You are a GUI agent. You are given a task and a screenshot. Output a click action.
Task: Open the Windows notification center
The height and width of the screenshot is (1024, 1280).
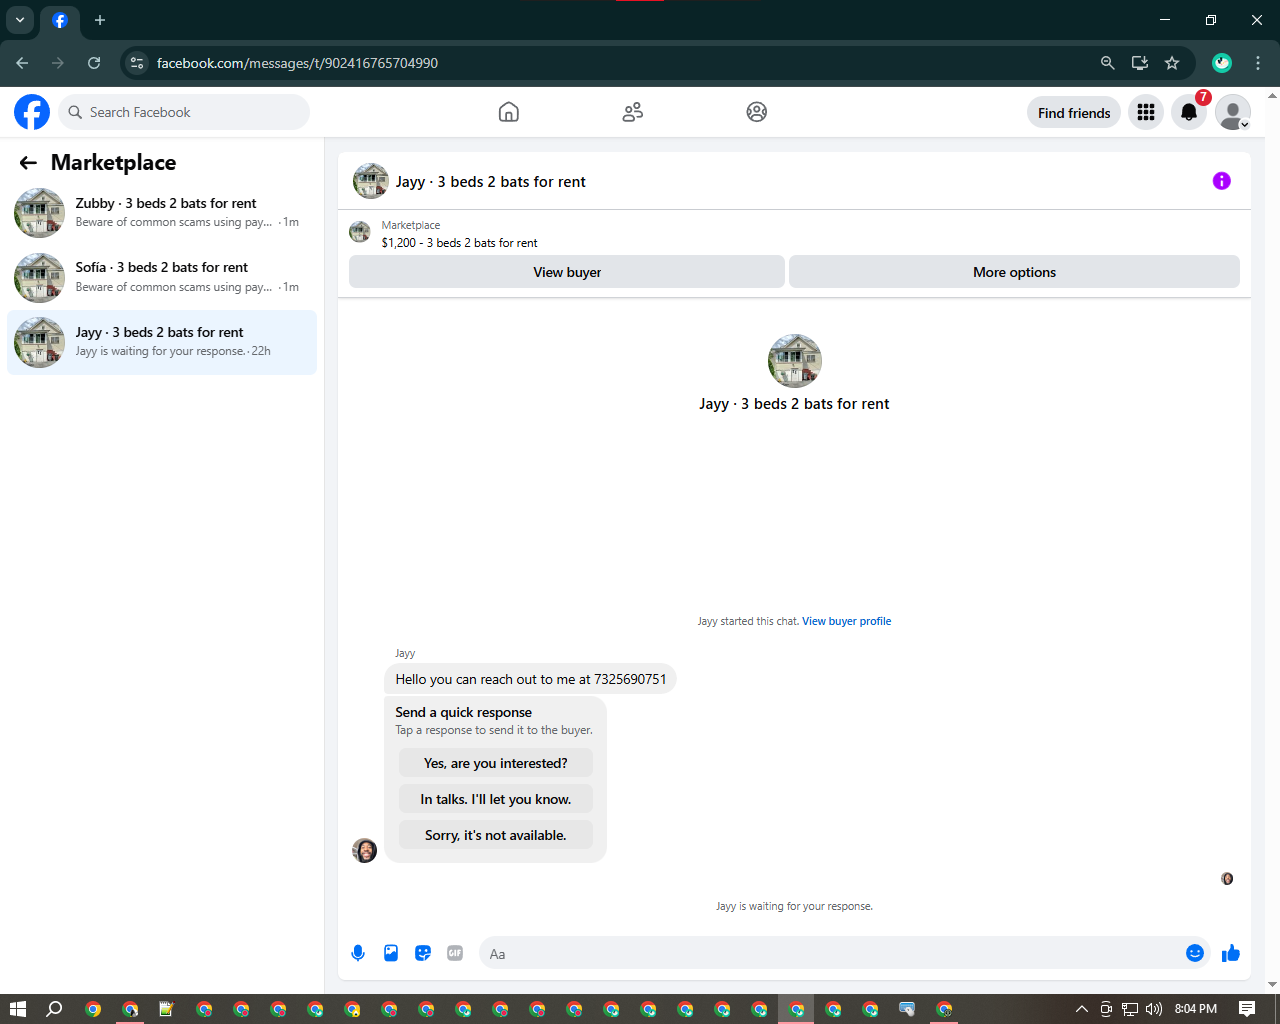pos(1247,1009)
